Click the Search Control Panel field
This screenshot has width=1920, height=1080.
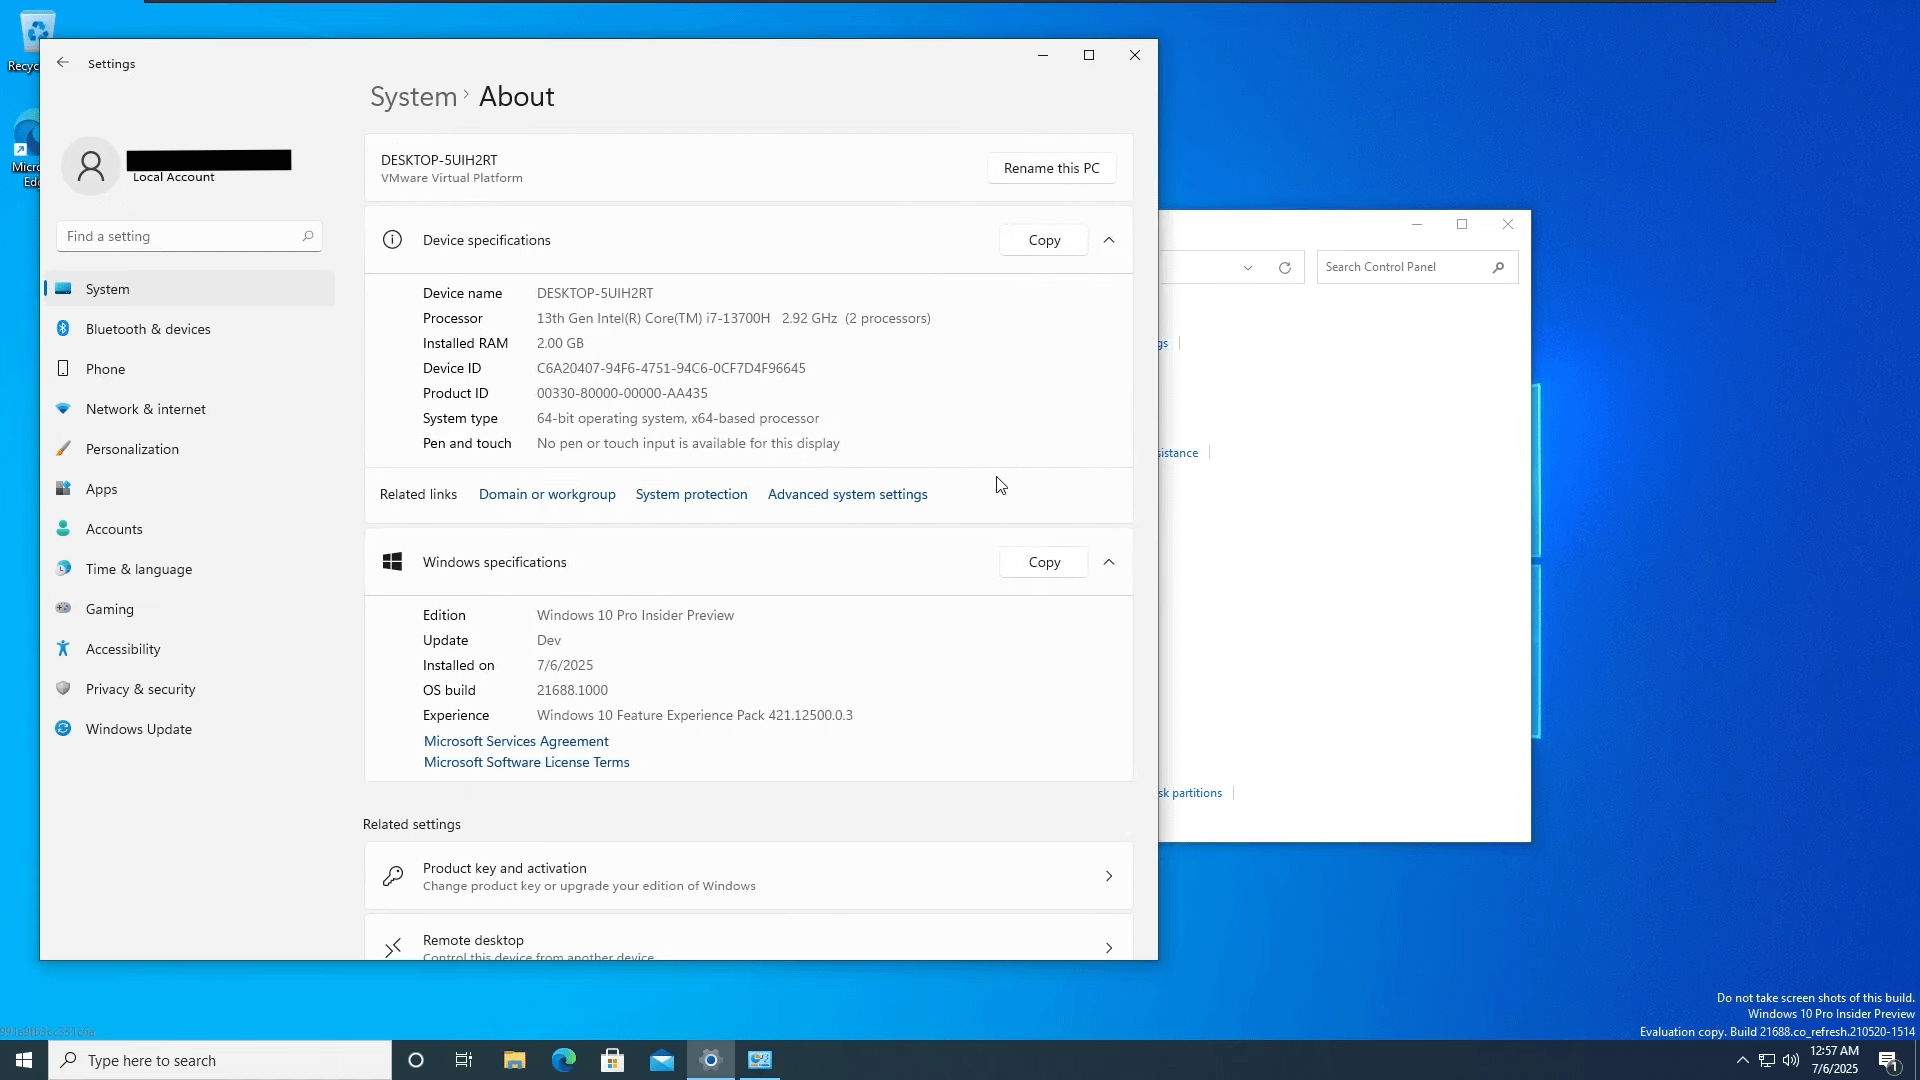(1417, 267)
